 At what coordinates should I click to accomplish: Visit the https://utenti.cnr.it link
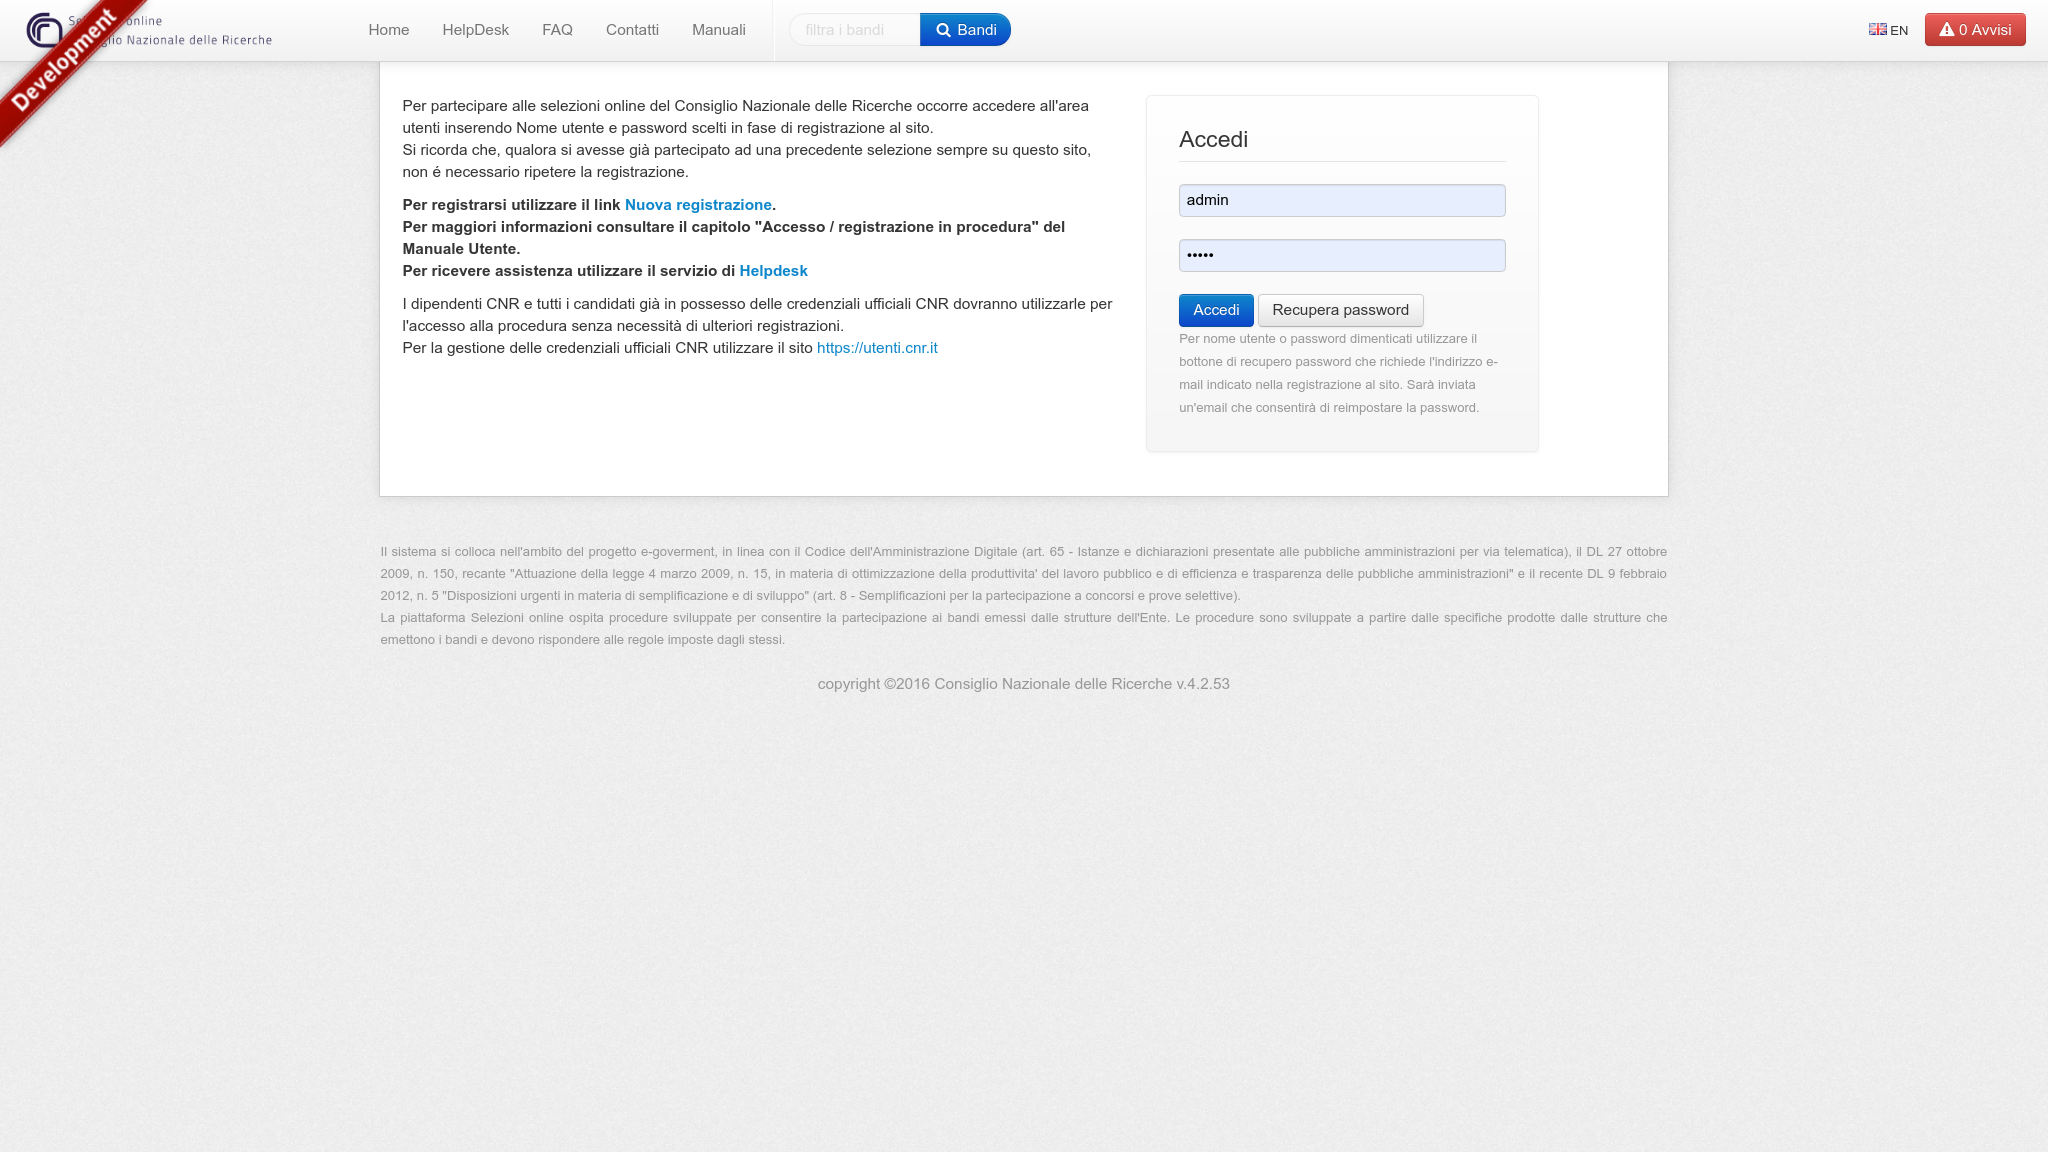click(877, 348)
